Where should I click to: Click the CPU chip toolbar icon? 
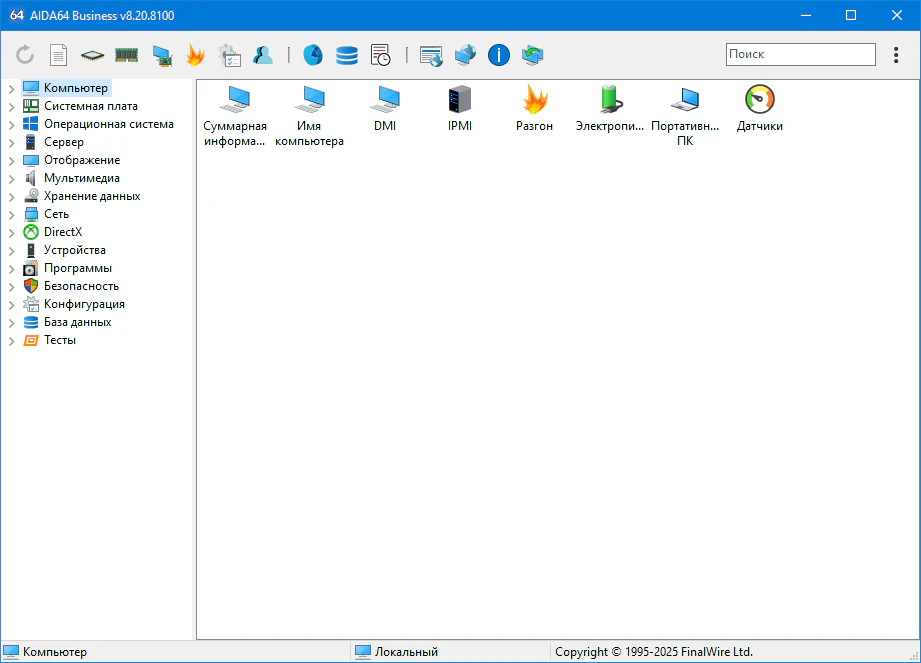[x=92, y=55]
